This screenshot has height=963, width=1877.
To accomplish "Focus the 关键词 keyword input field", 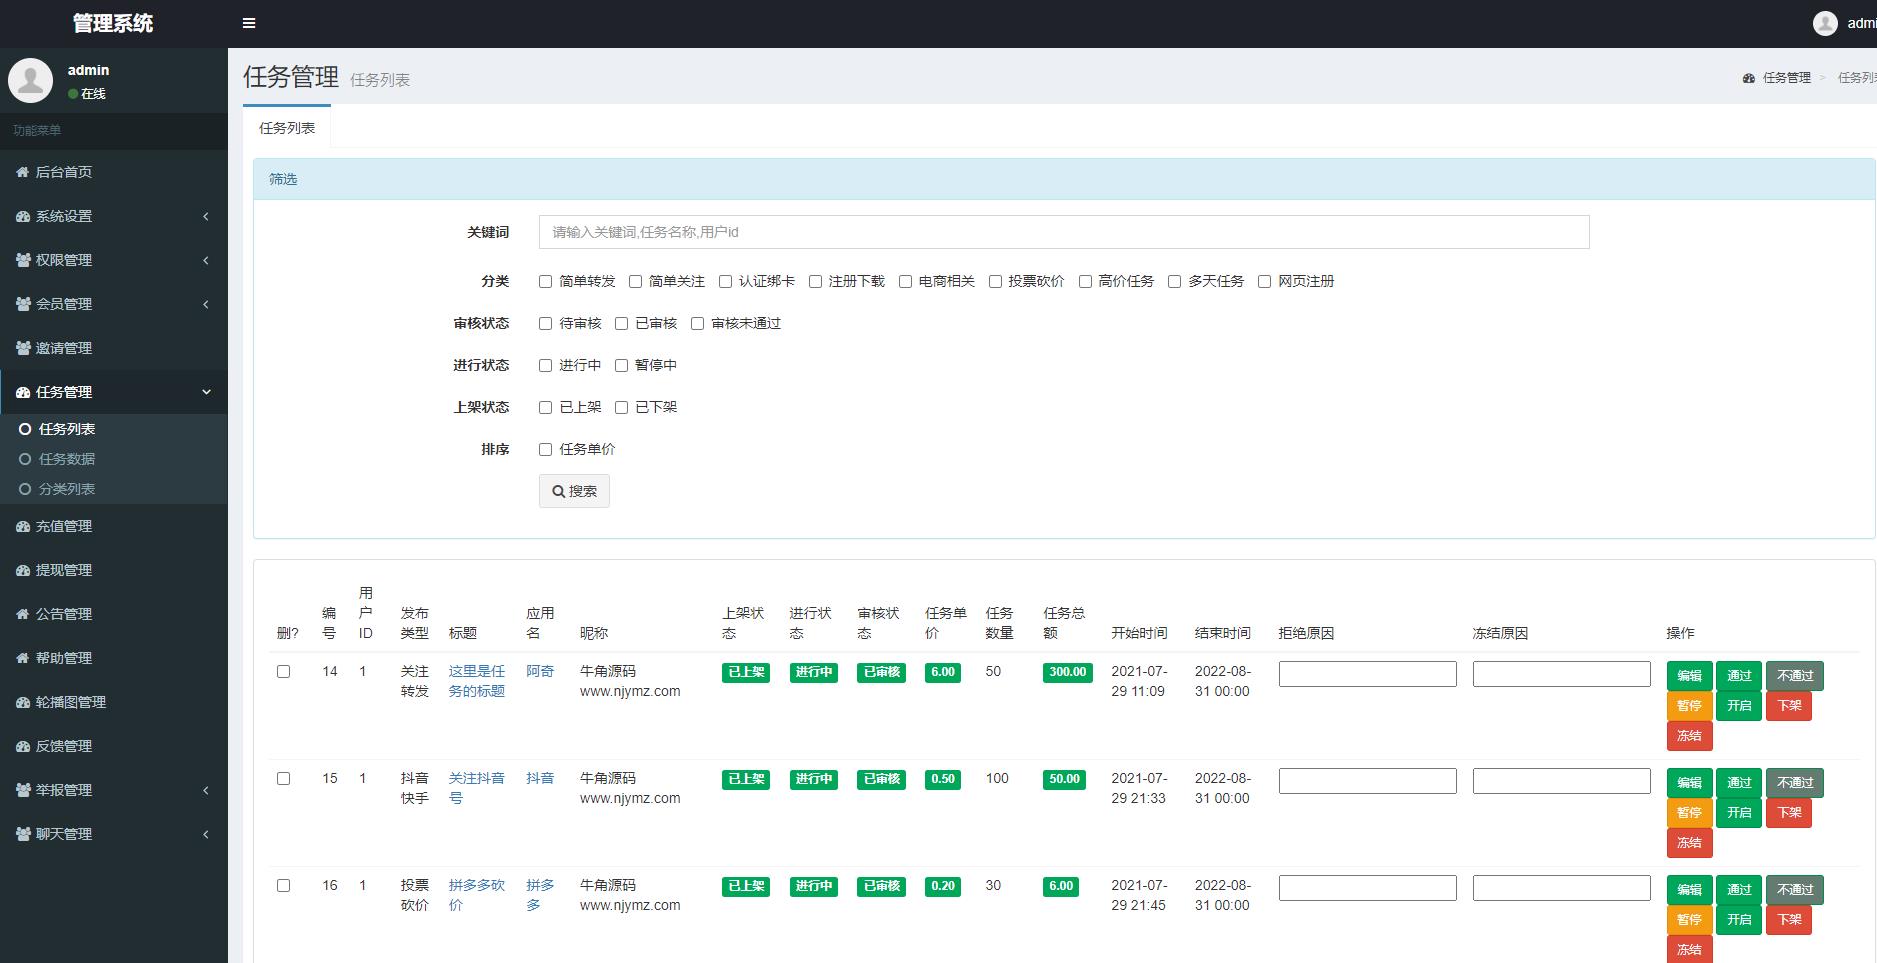I will (x=1064, y=232).
